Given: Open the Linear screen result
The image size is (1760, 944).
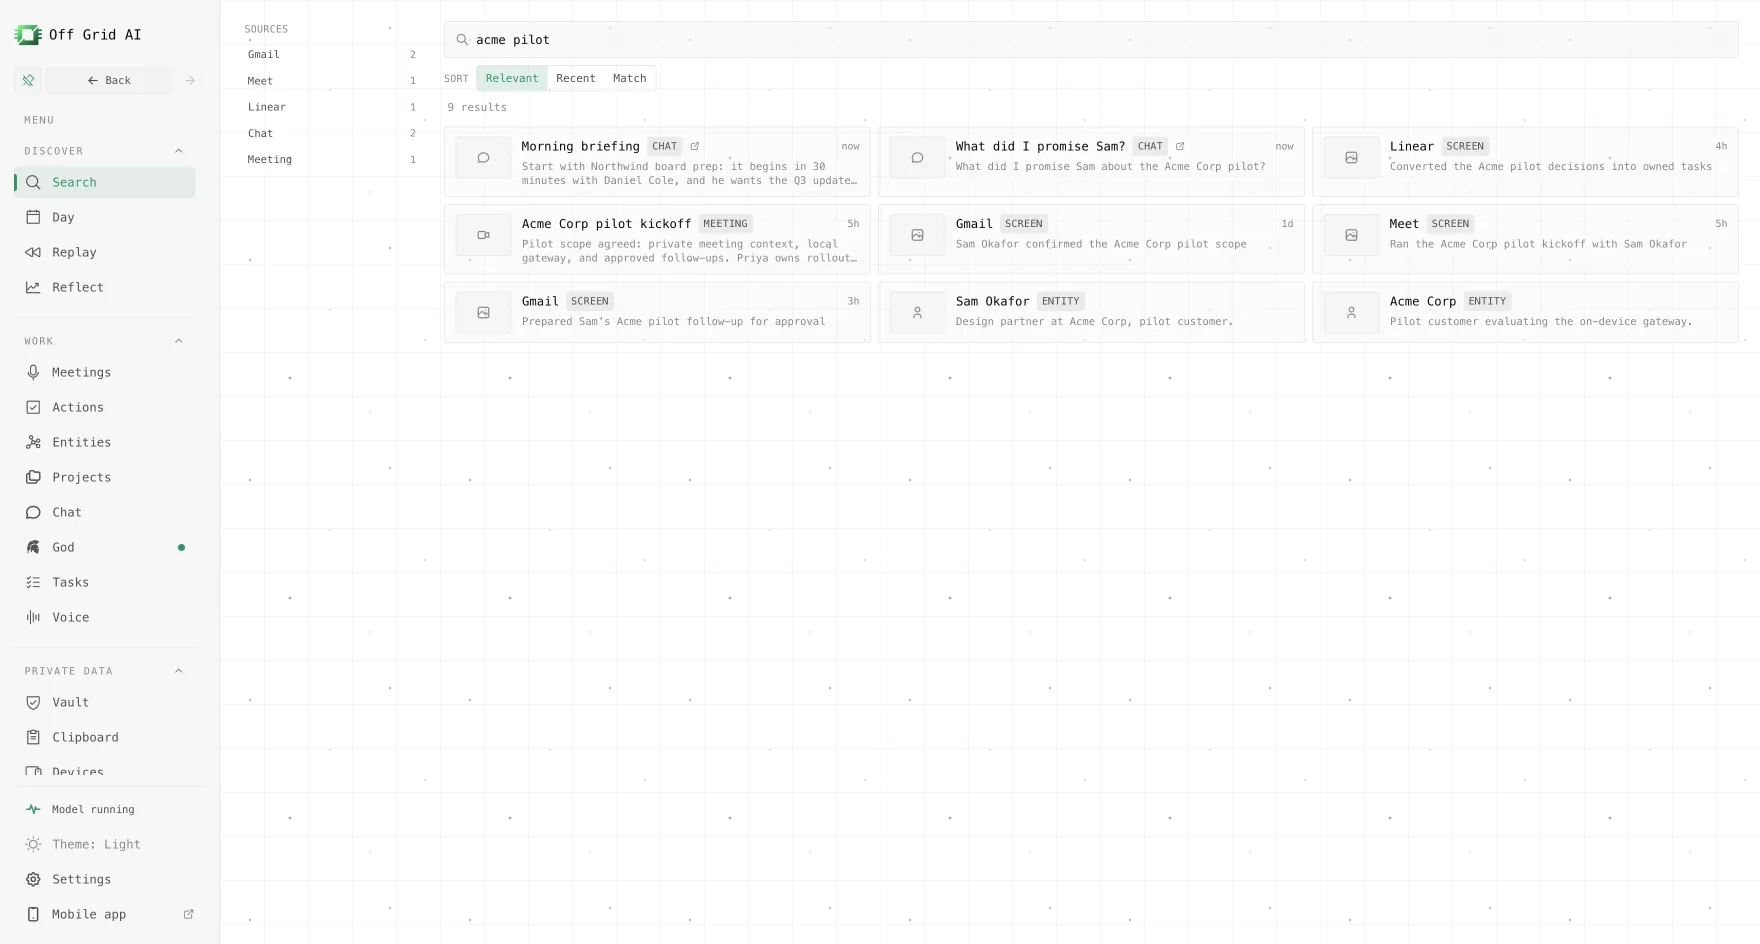Looking at the screenshot, I should point(1525,162).
